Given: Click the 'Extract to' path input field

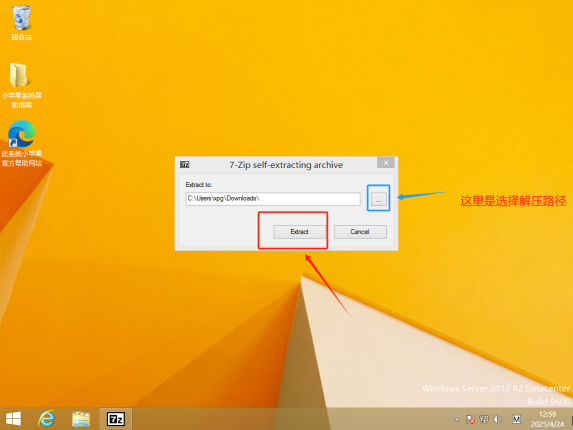Looking at the screenshot, I should point(273,199).
